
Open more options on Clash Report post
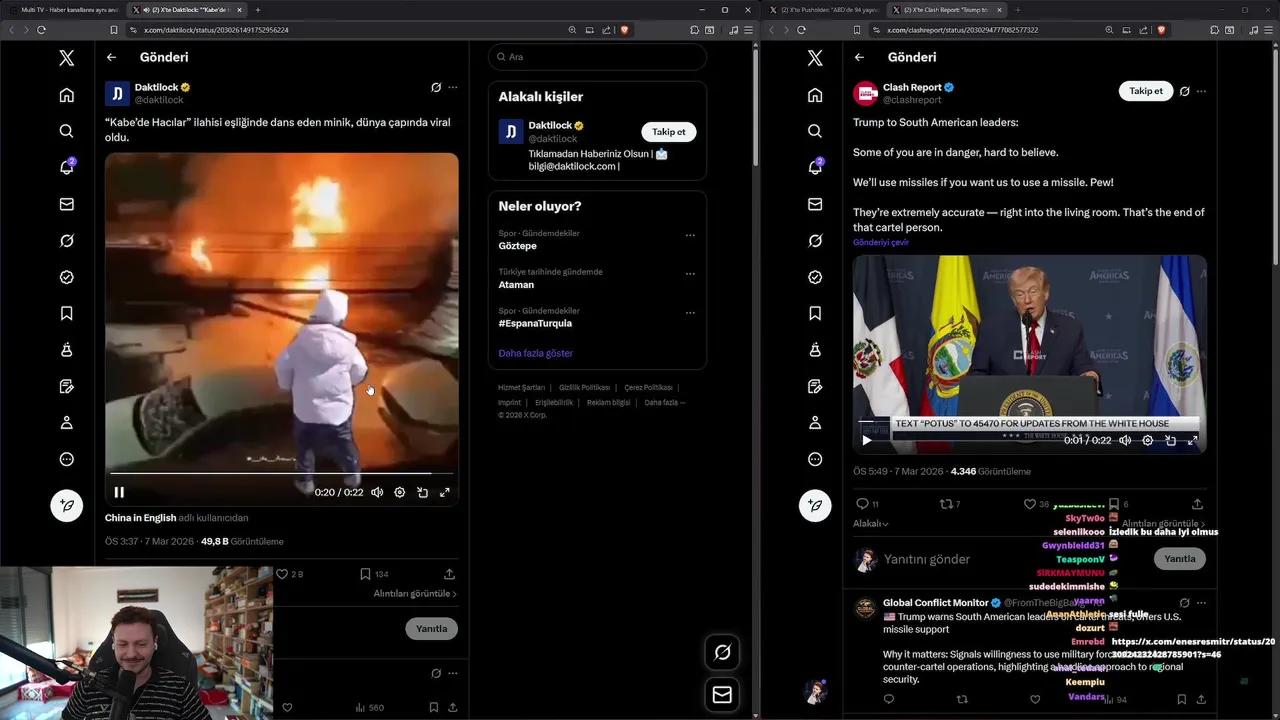(1201, 91)
